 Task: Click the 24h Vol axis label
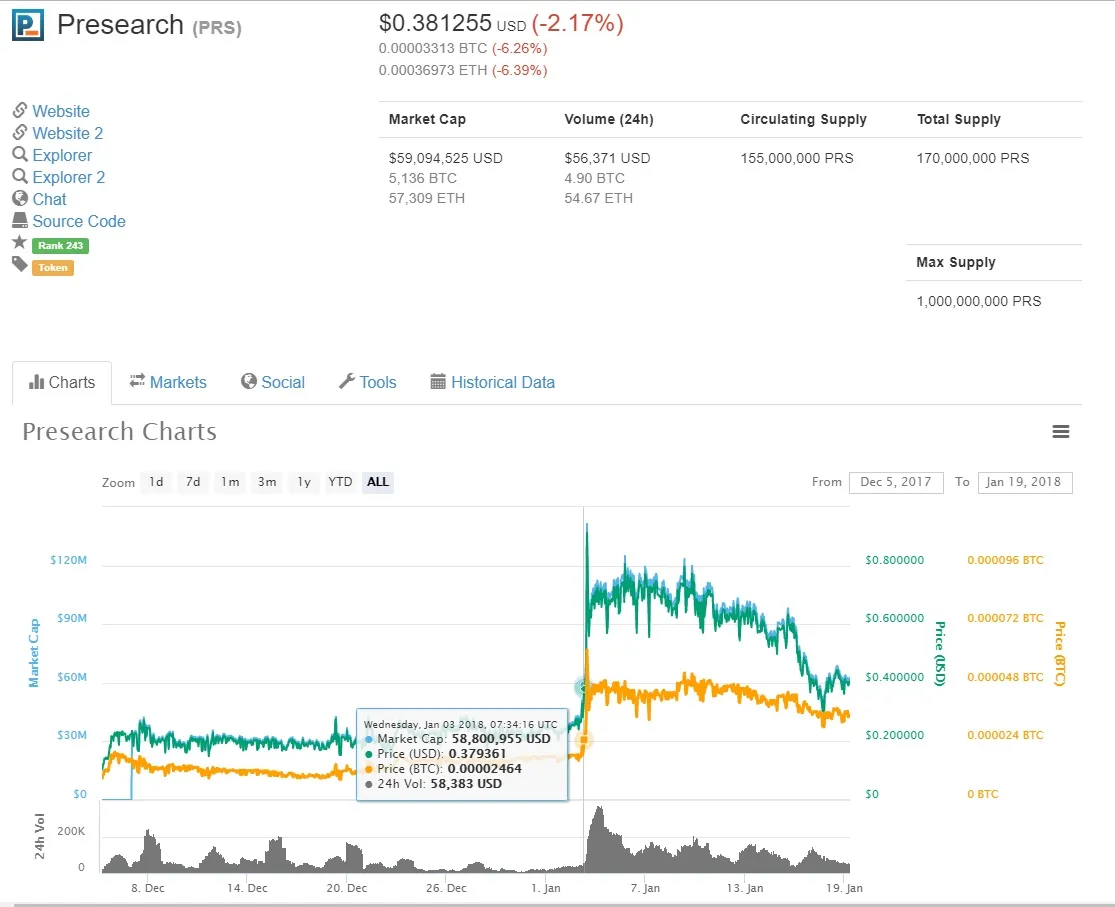(40, 837)
